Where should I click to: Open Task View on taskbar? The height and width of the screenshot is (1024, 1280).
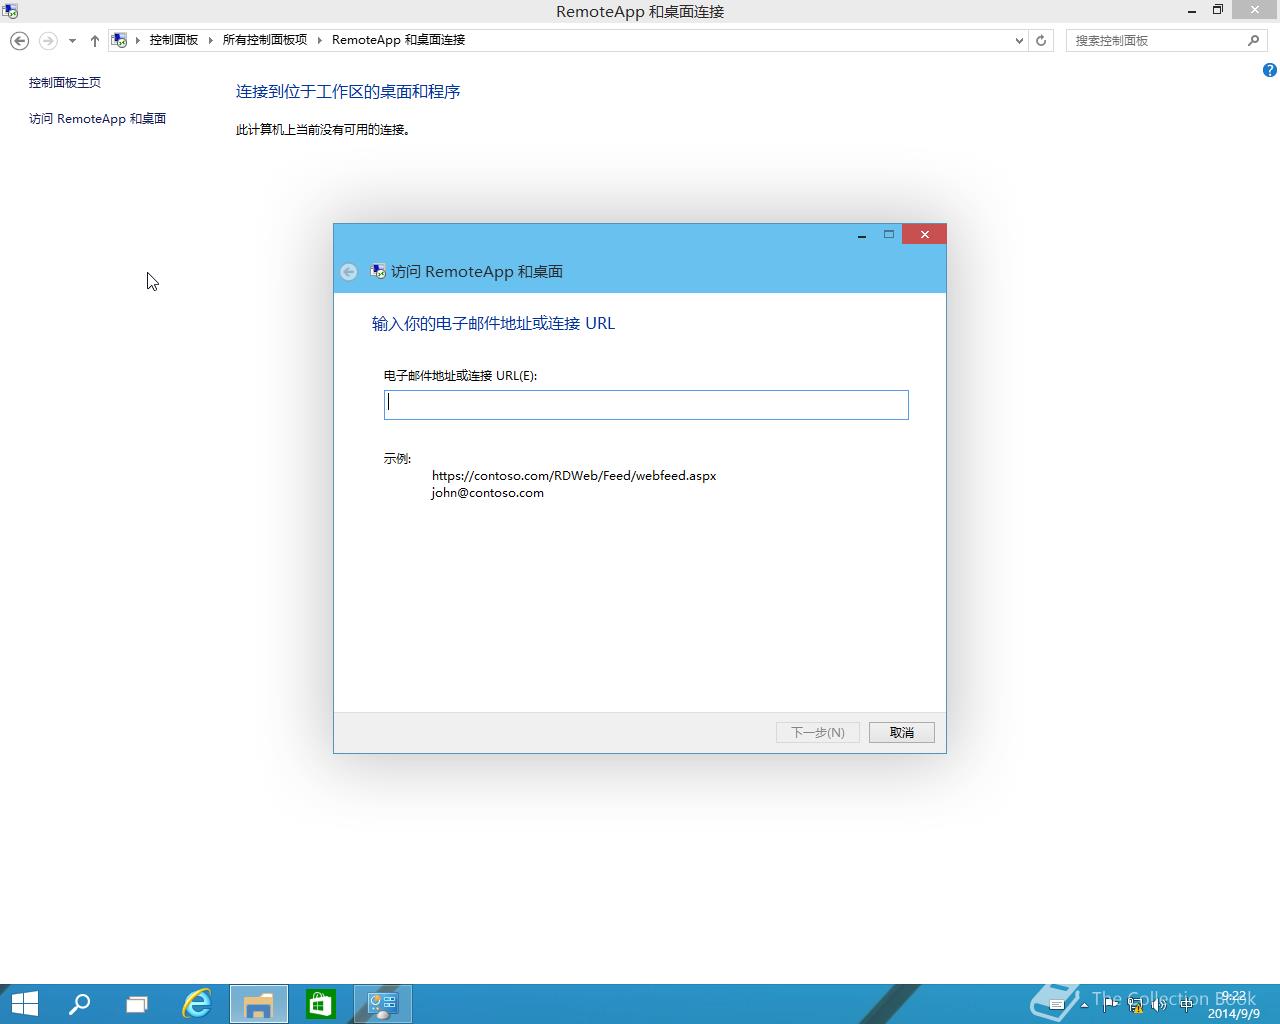pos(137,1004)
